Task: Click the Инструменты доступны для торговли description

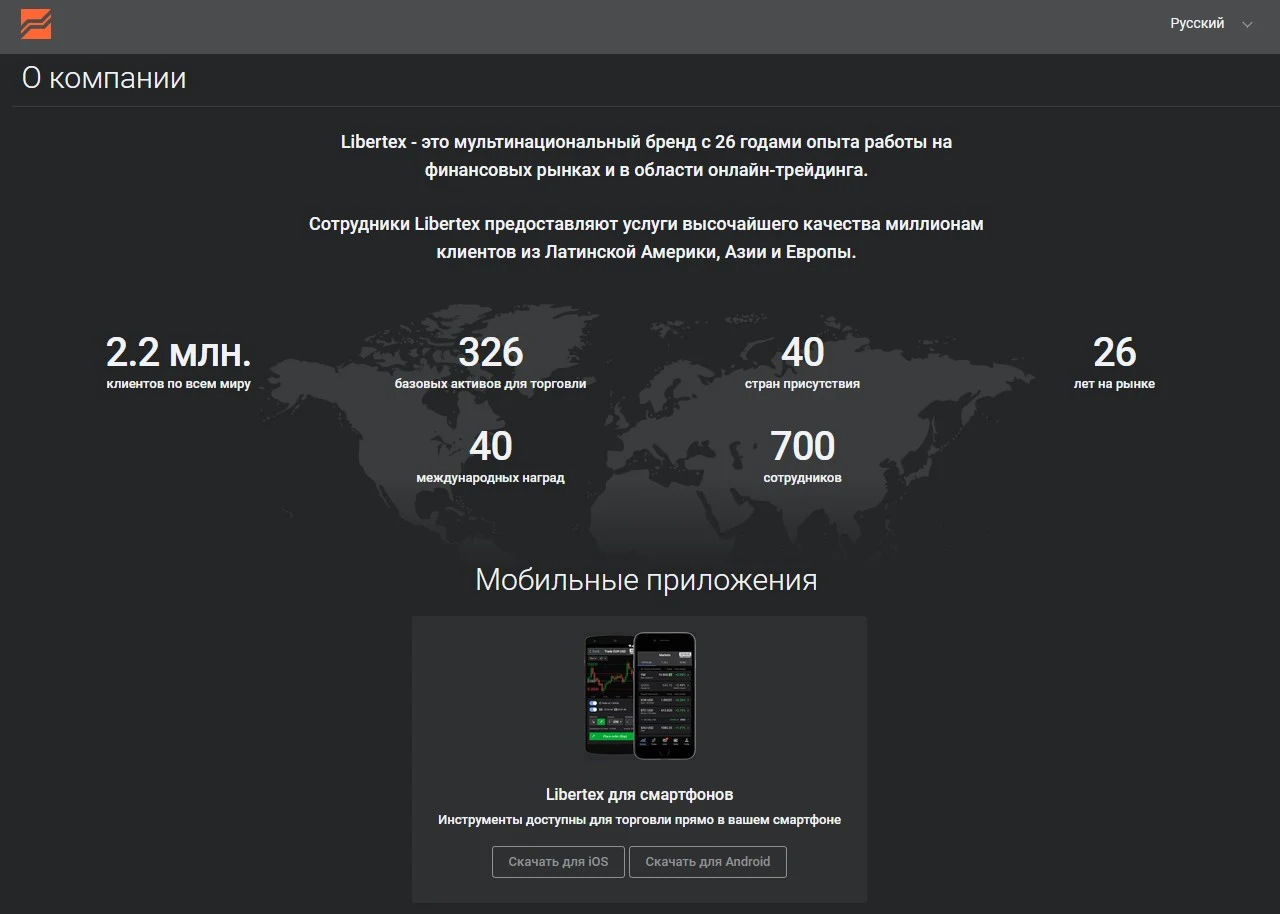Action: [640, 820]
